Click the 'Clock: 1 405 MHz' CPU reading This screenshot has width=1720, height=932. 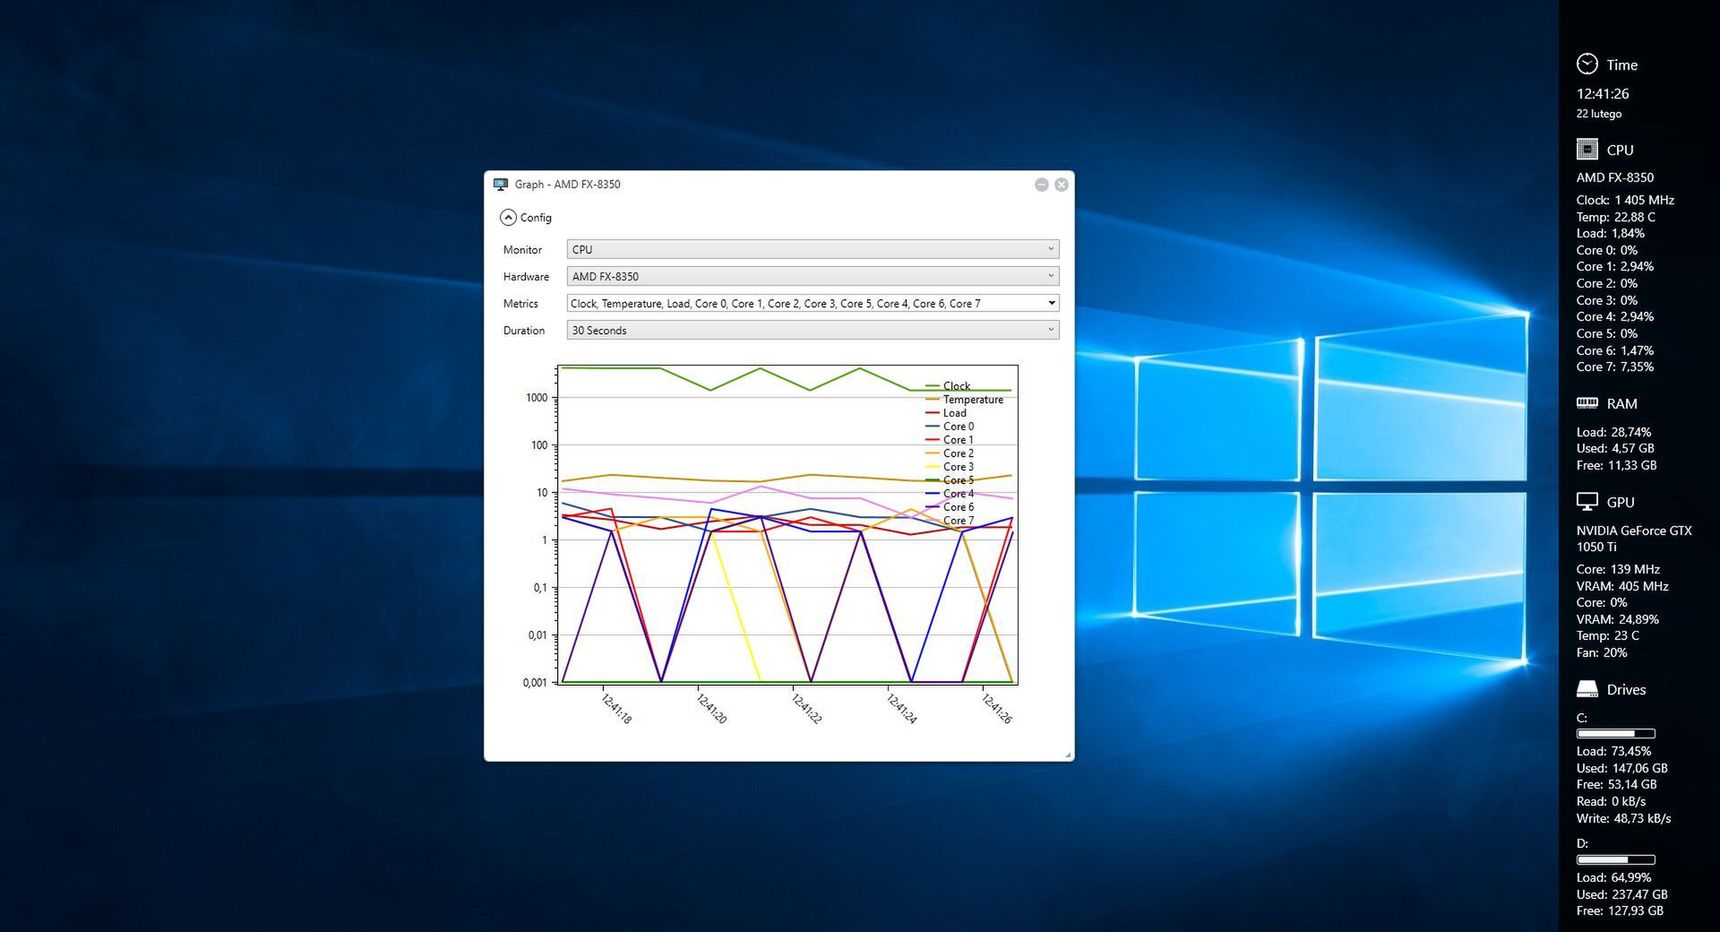click(1625, 200)
